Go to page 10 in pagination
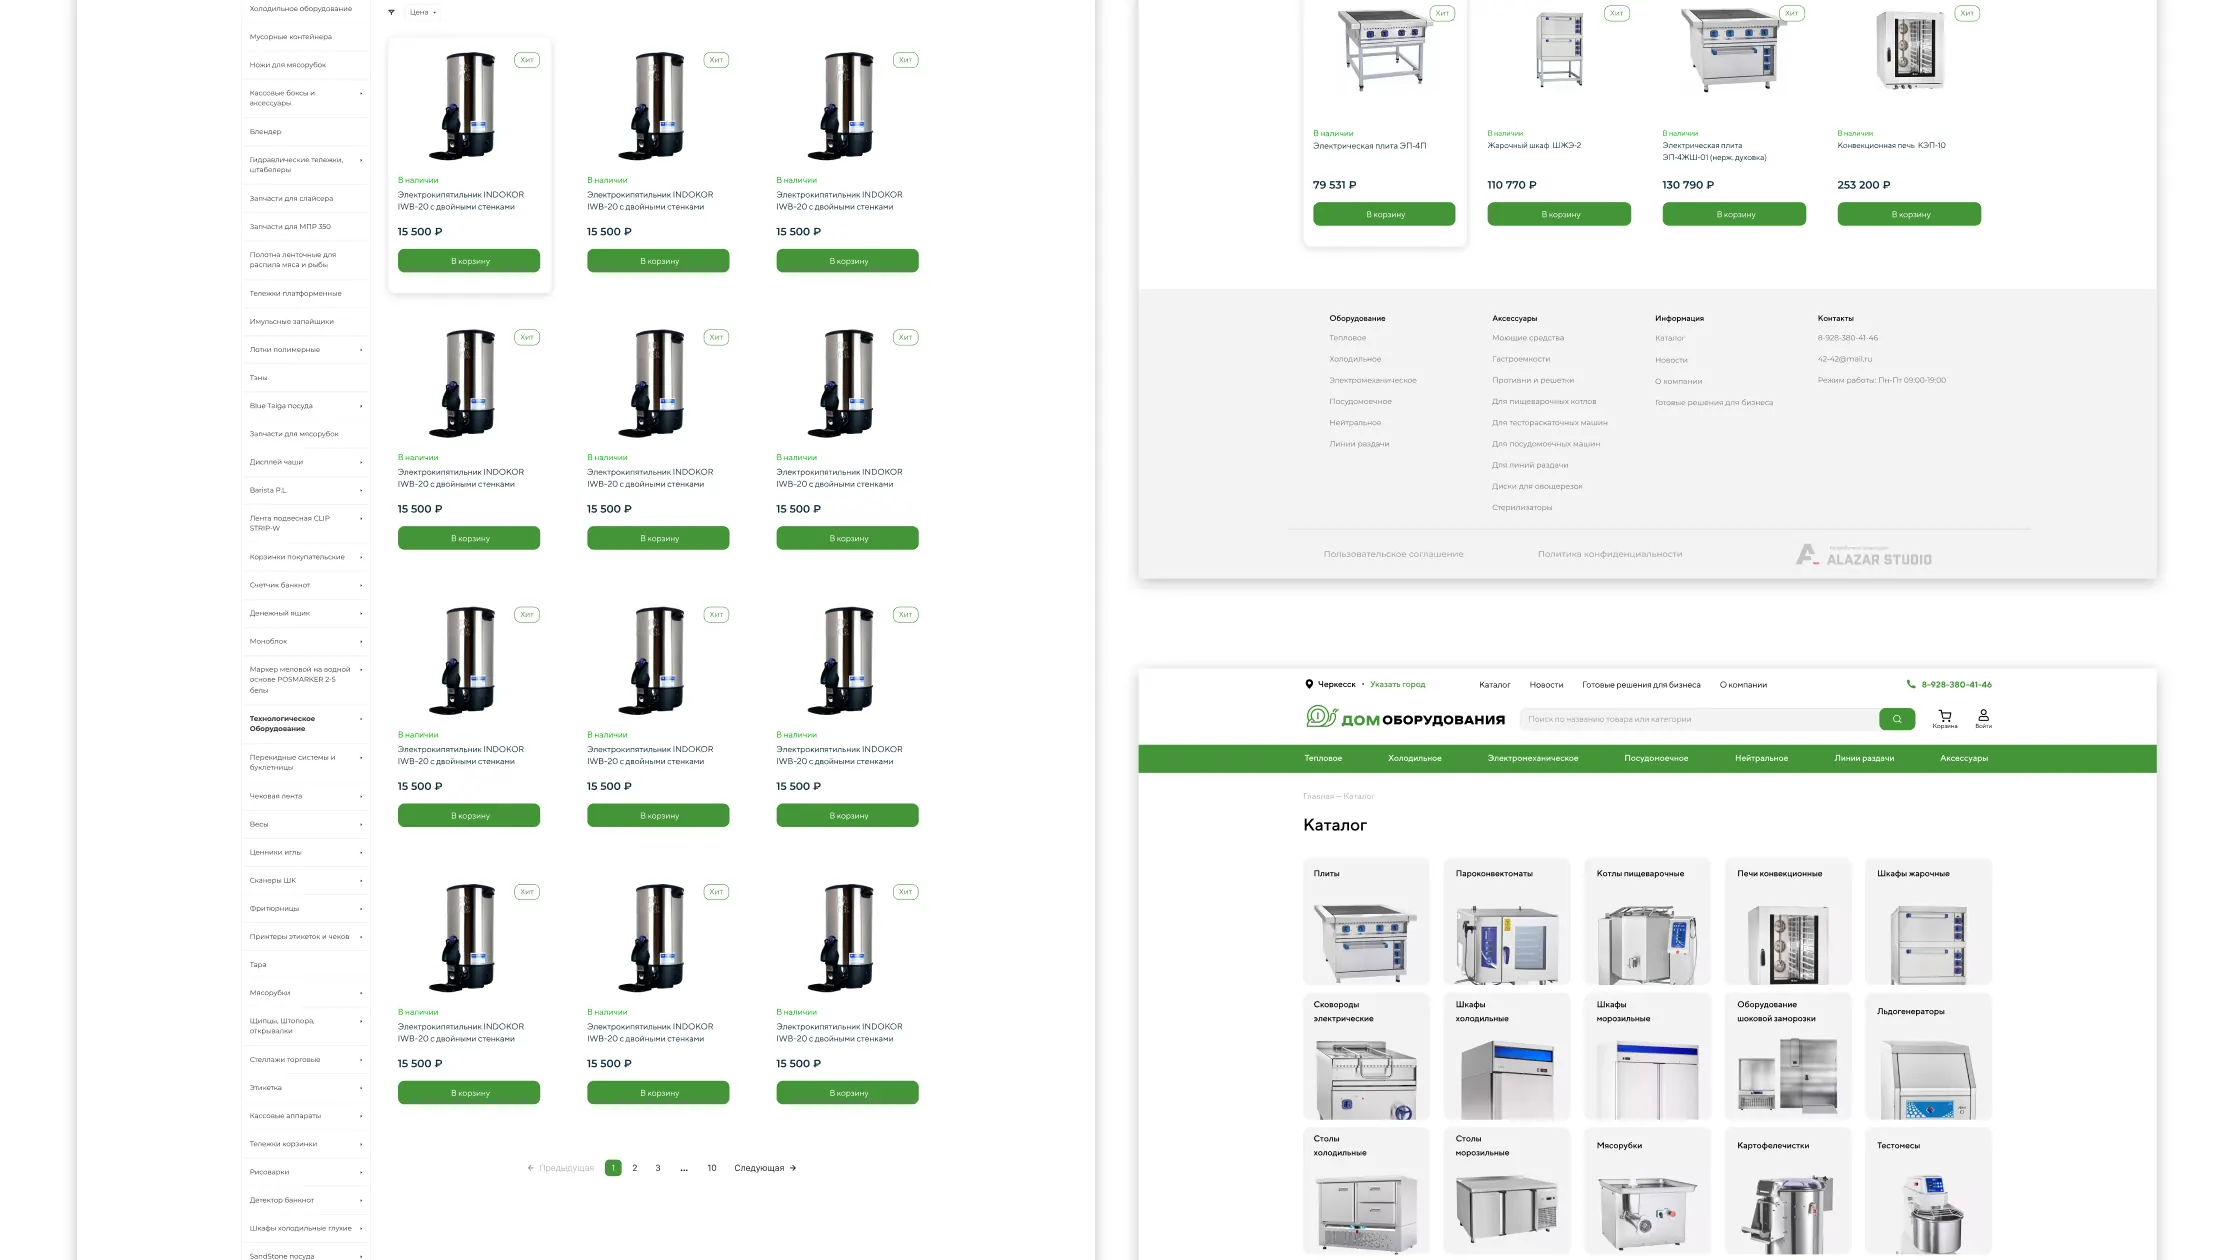The image size is (2240, 1260). (x=712, y=1168)
